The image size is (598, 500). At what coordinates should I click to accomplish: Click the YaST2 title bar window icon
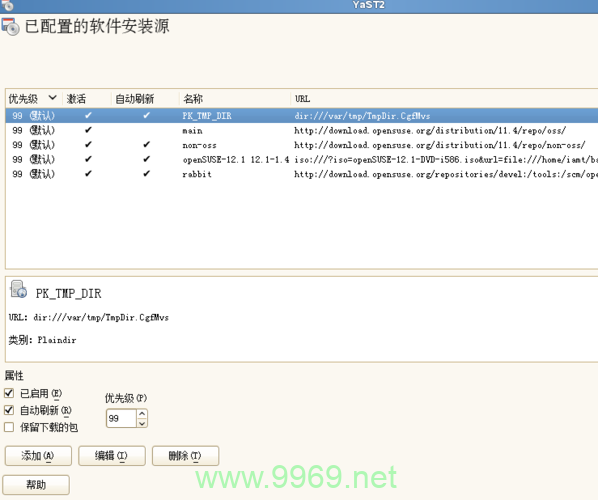pyautogui.click(x=7, y=5)
